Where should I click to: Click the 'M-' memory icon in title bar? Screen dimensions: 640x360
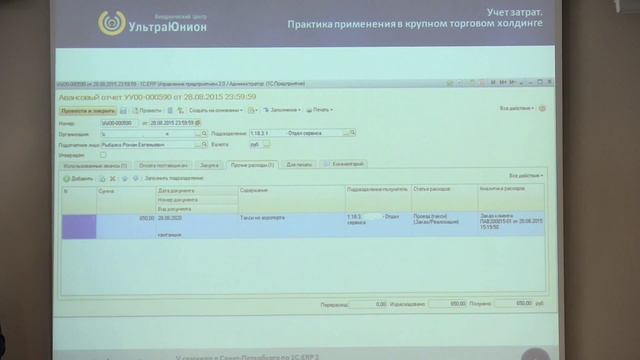click(513, 82)
